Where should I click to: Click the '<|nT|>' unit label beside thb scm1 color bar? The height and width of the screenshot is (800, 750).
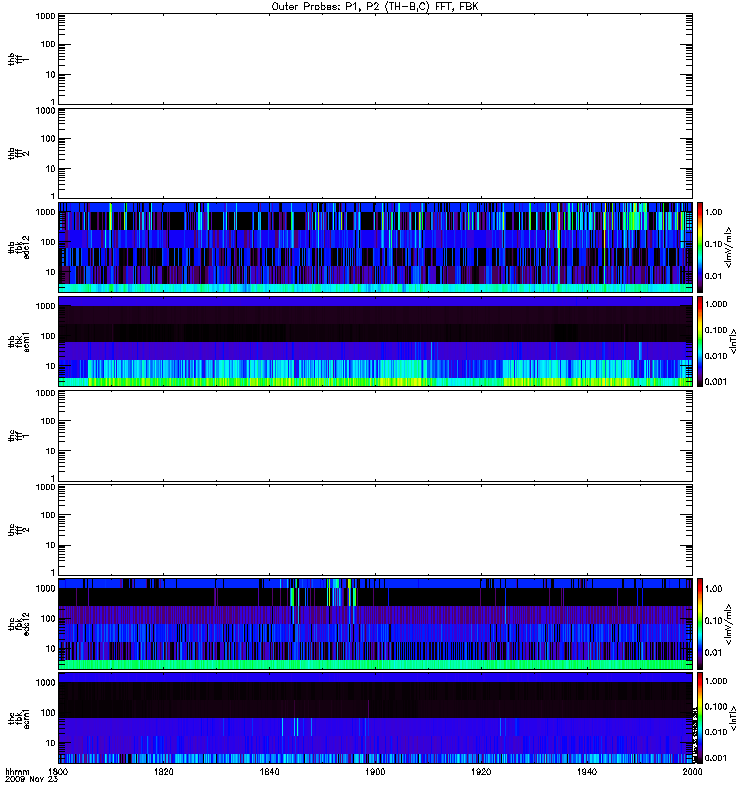coord(733,341)
